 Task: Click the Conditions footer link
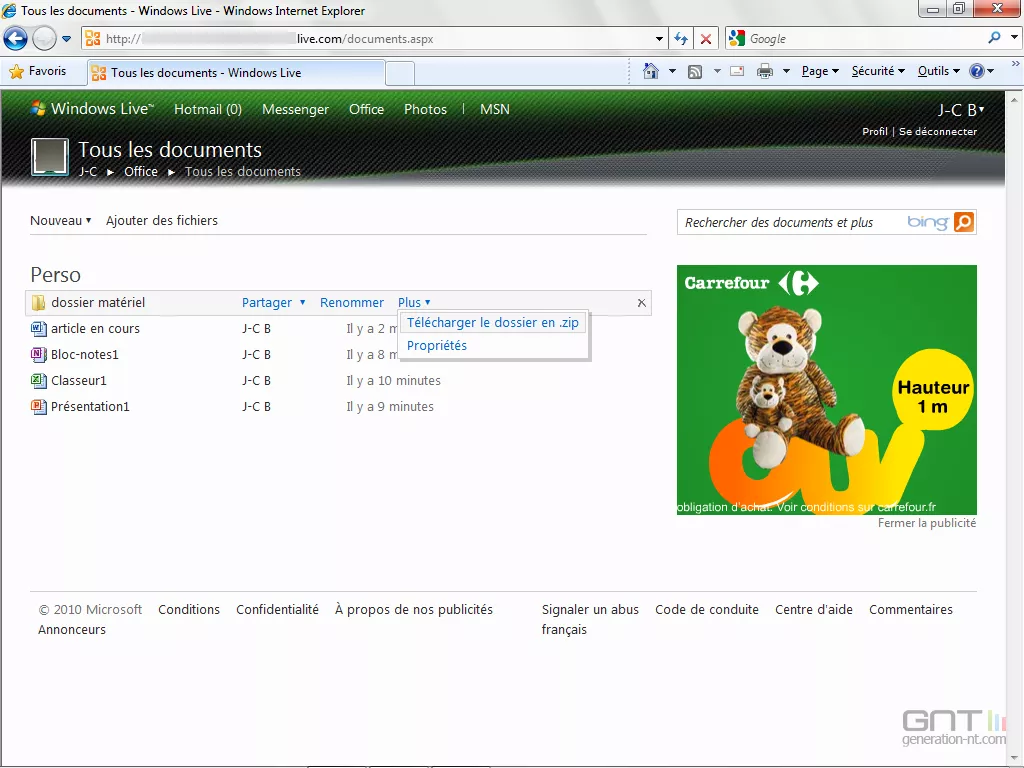click(x=189, y=609)
